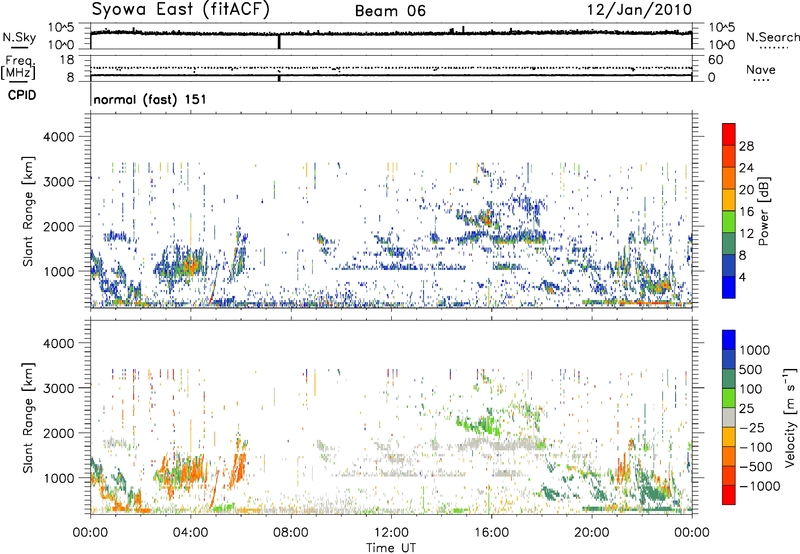Select the orange-red 24–28 dB Power color segment
800x554 pixels.
point(729,157)
